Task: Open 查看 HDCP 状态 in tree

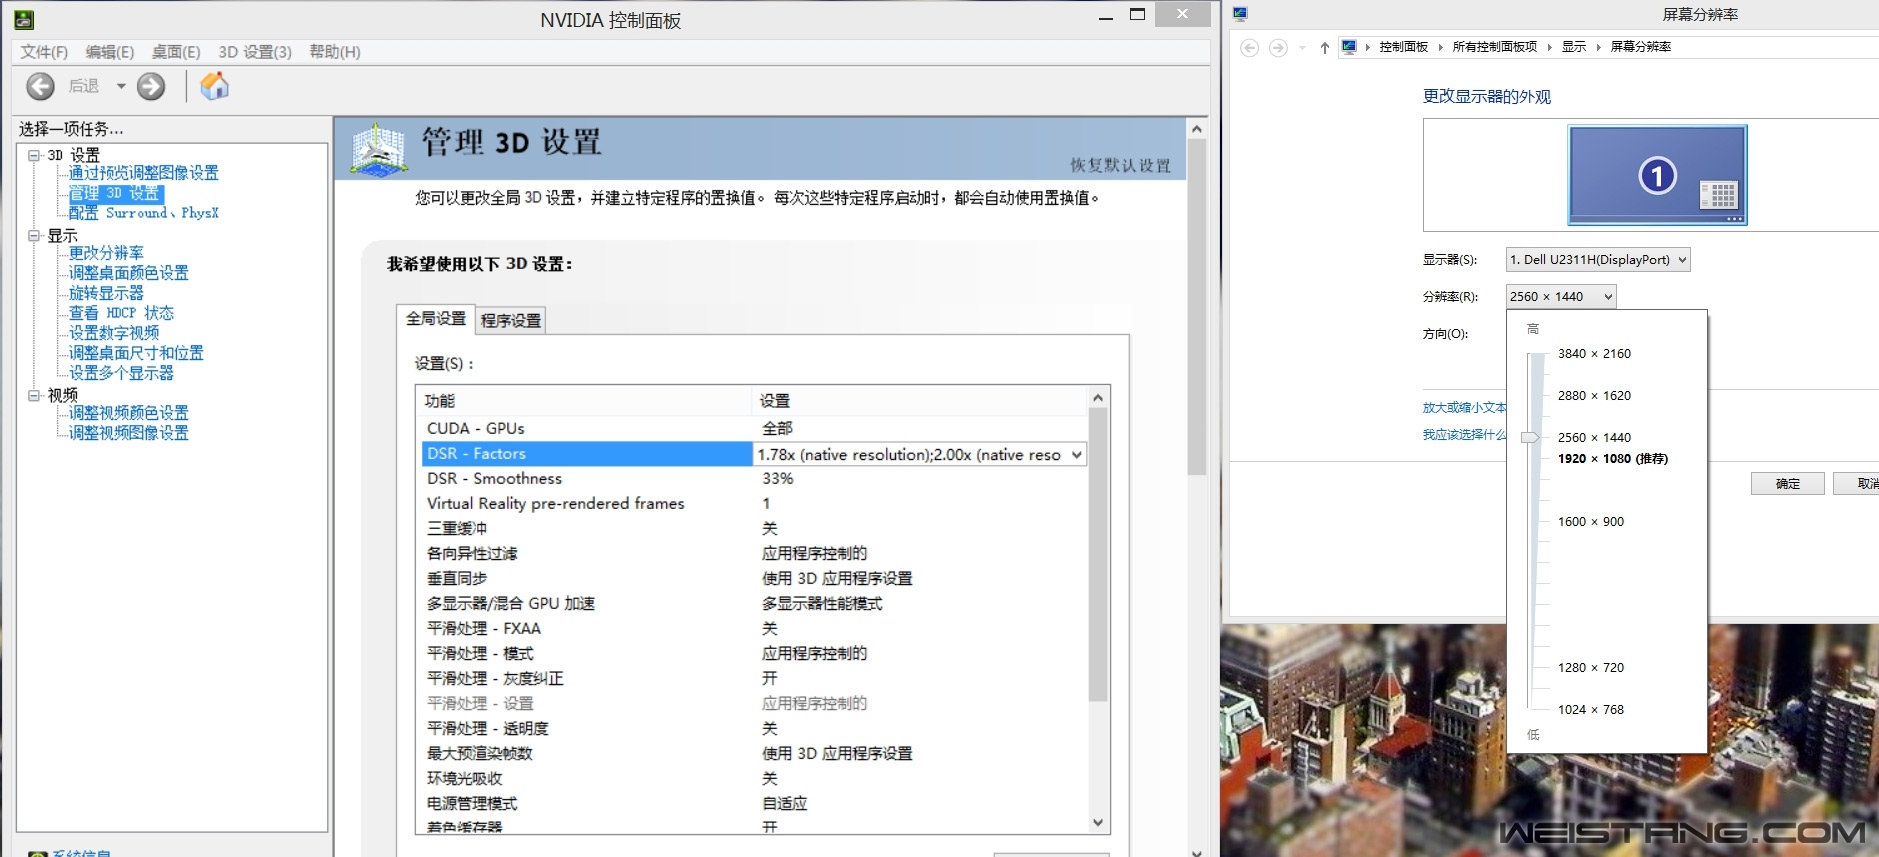Action: click(x=121, y=313)
